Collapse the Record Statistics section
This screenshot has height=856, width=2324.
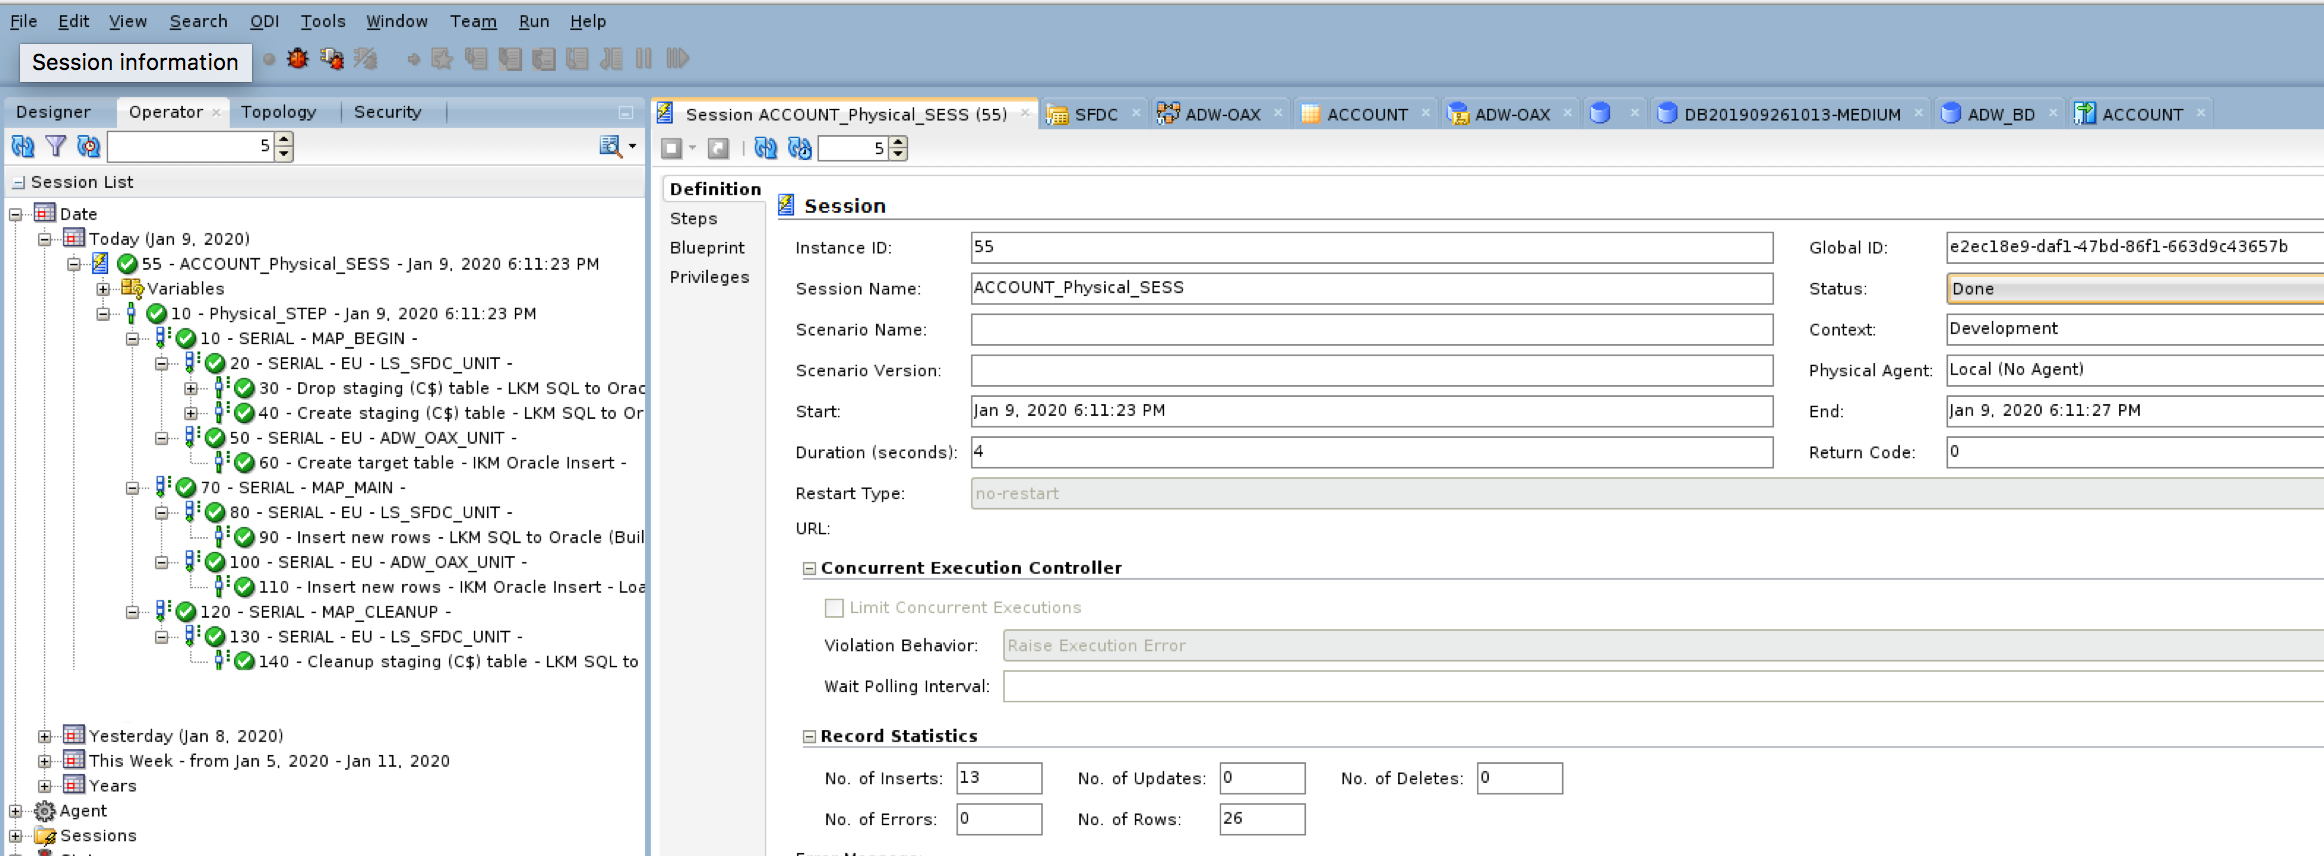click(809, 737)
